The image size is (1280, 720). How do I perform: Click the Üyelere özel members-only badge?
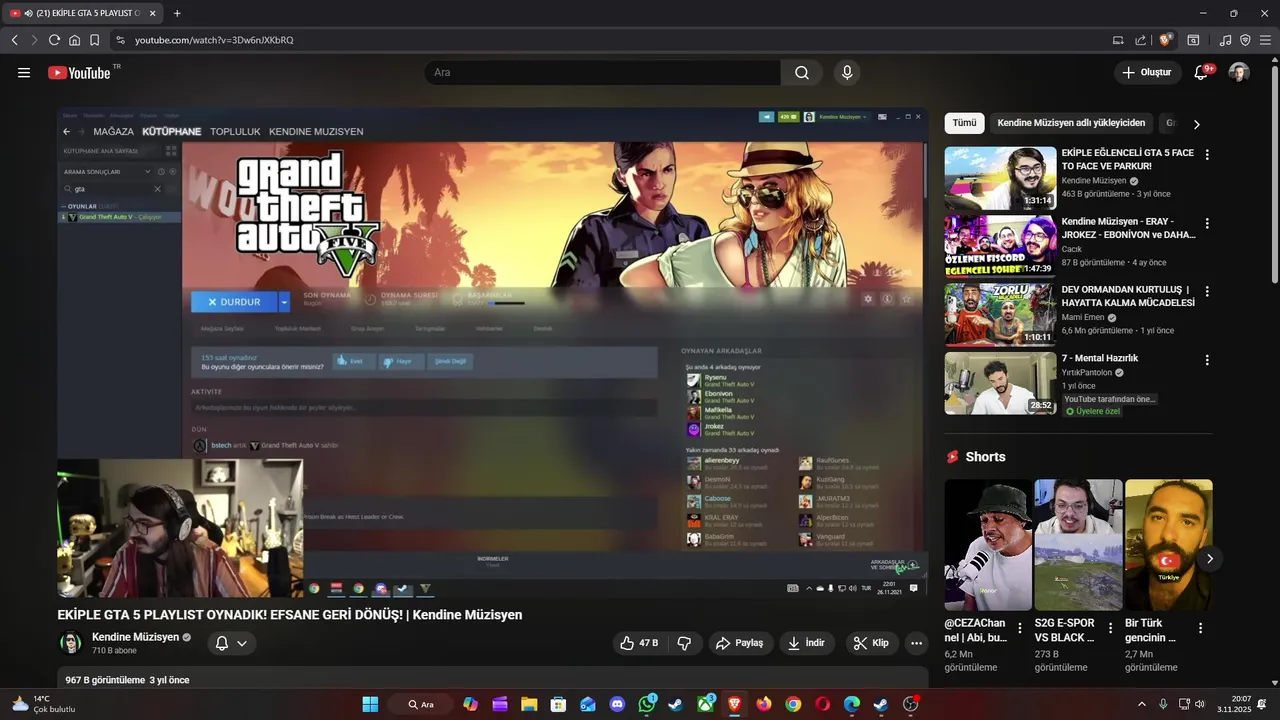click(1092, 411)
